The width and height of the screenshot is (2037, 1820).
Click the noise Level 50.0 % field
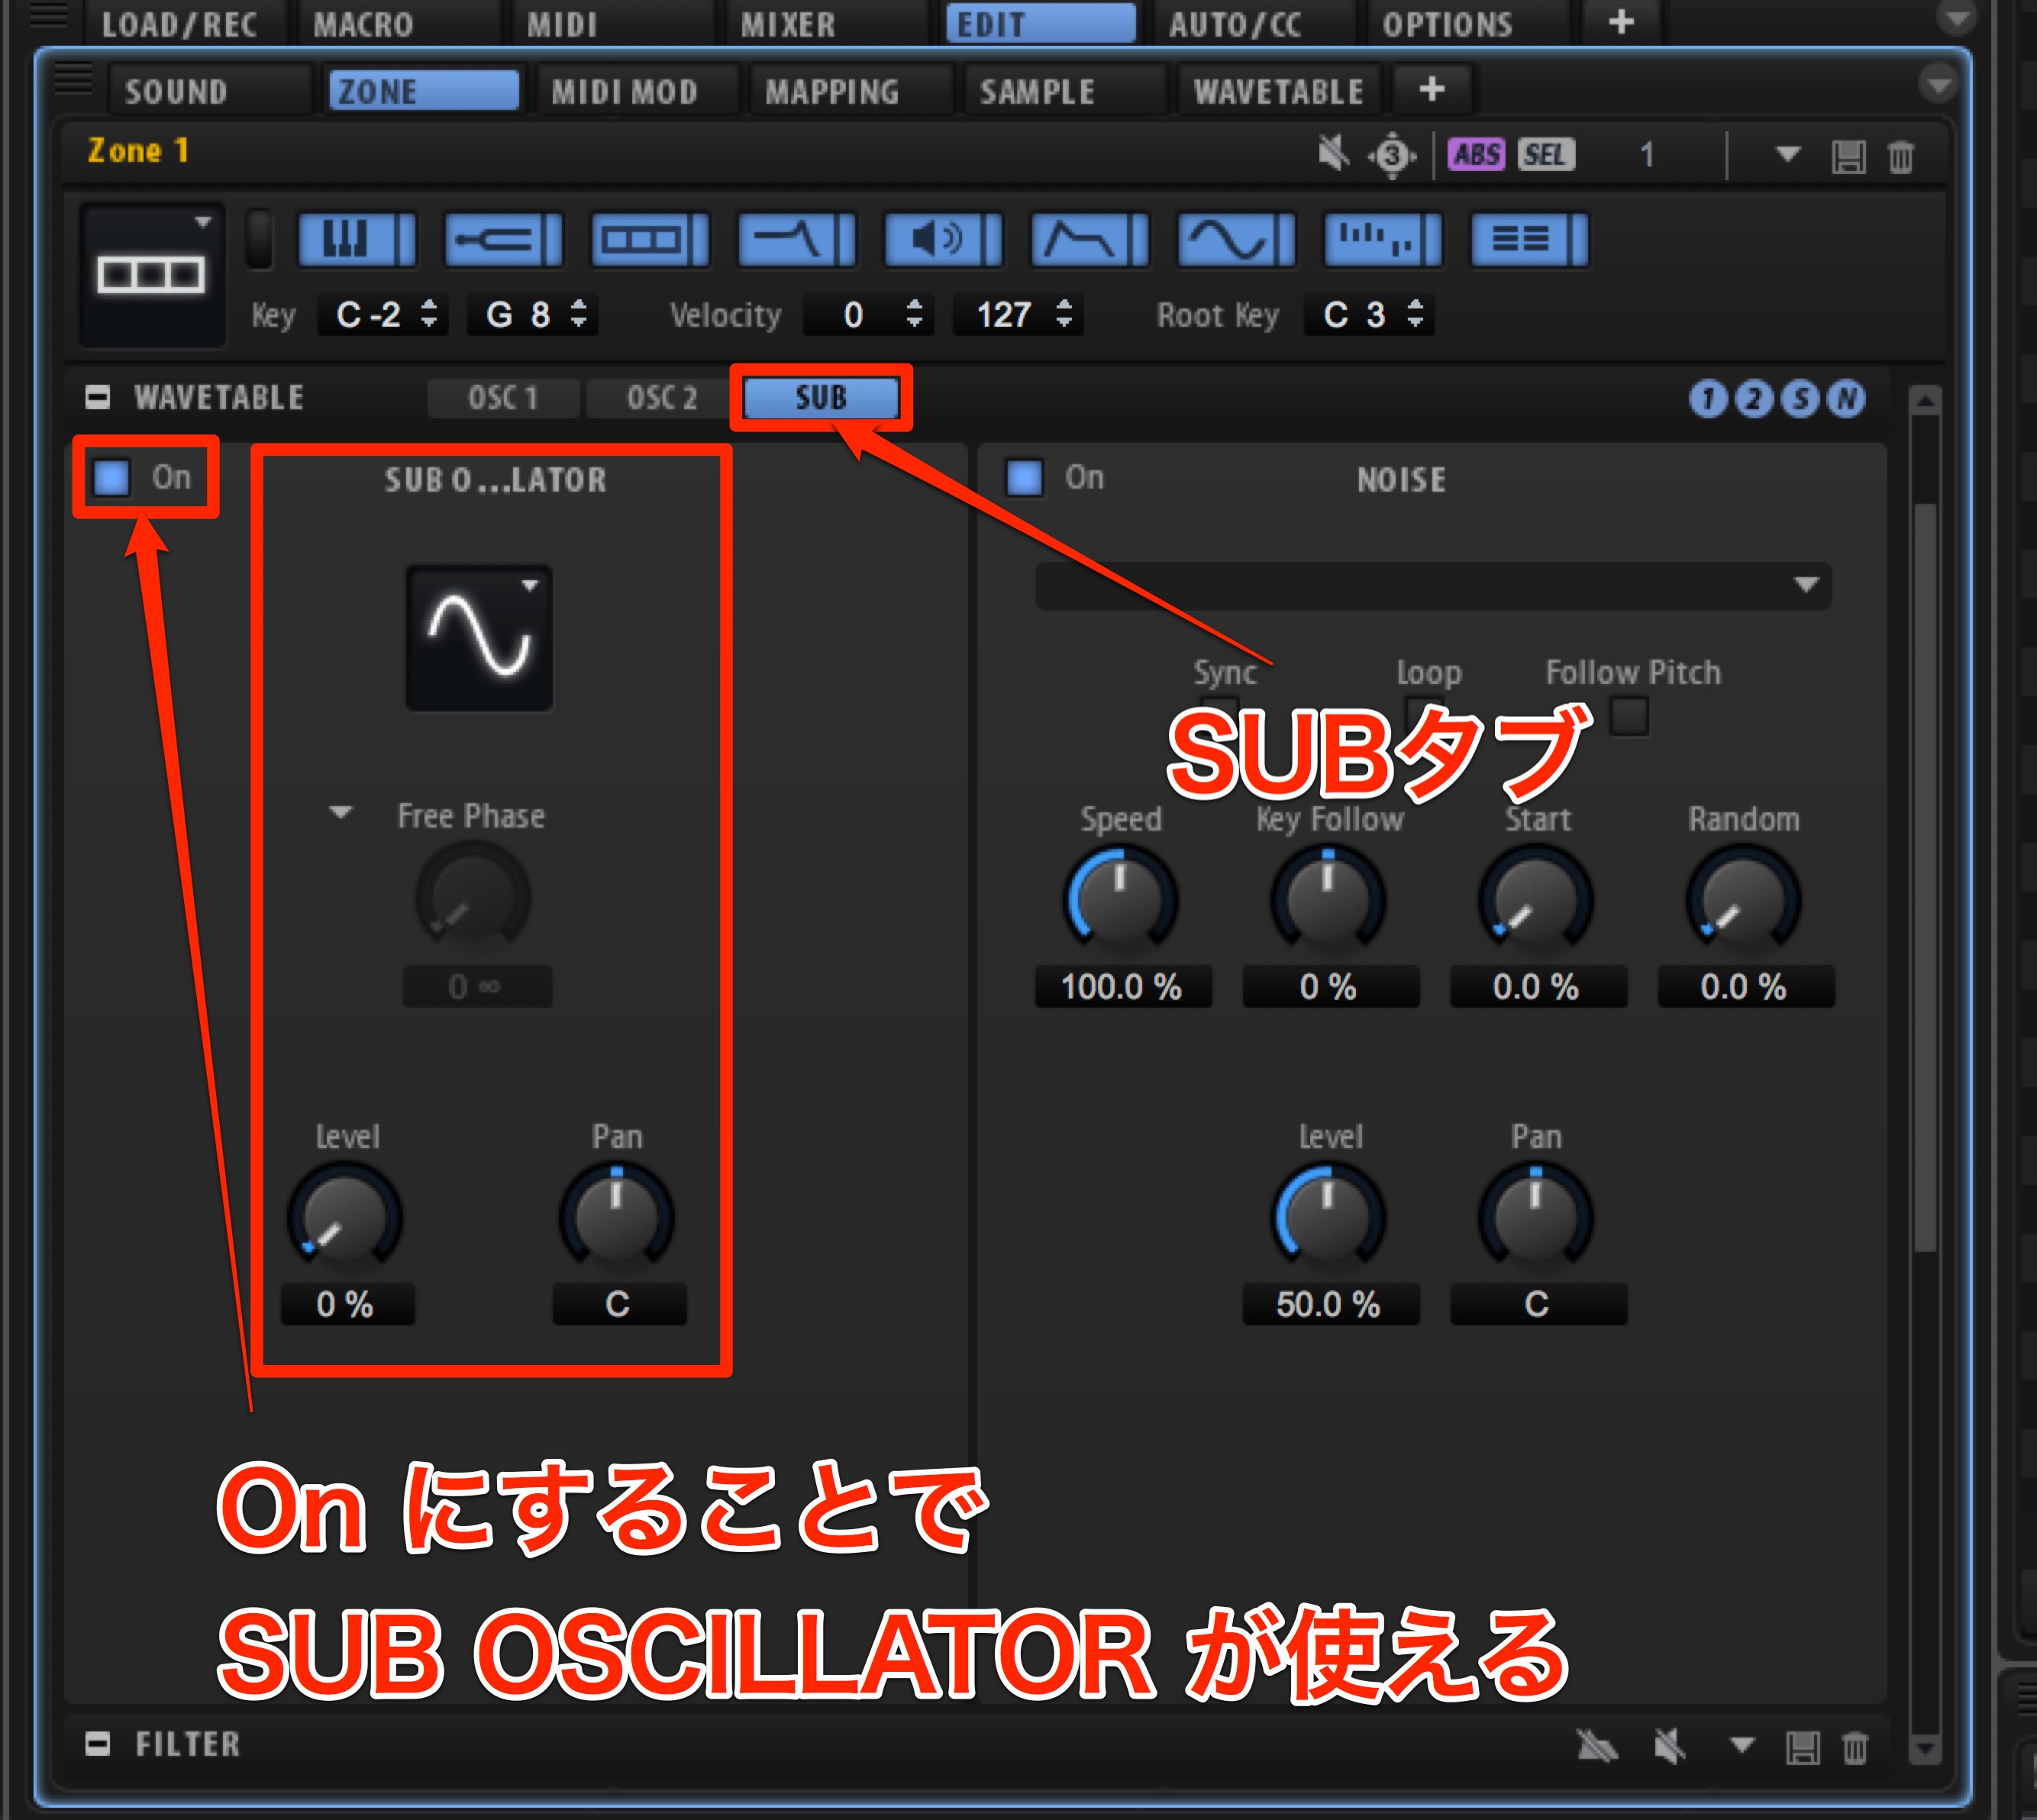[x=1330, y=1304]
